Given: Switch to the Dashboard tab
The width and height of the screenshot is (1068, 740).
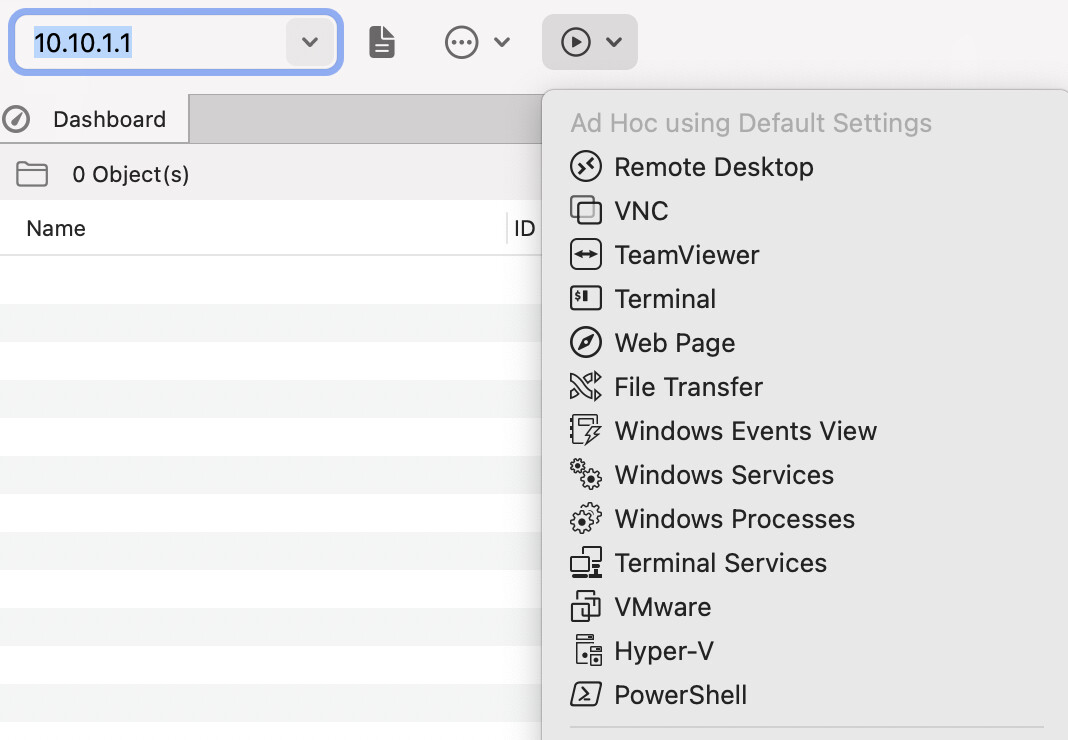Looking at the screenshot, I should point(109,119).
